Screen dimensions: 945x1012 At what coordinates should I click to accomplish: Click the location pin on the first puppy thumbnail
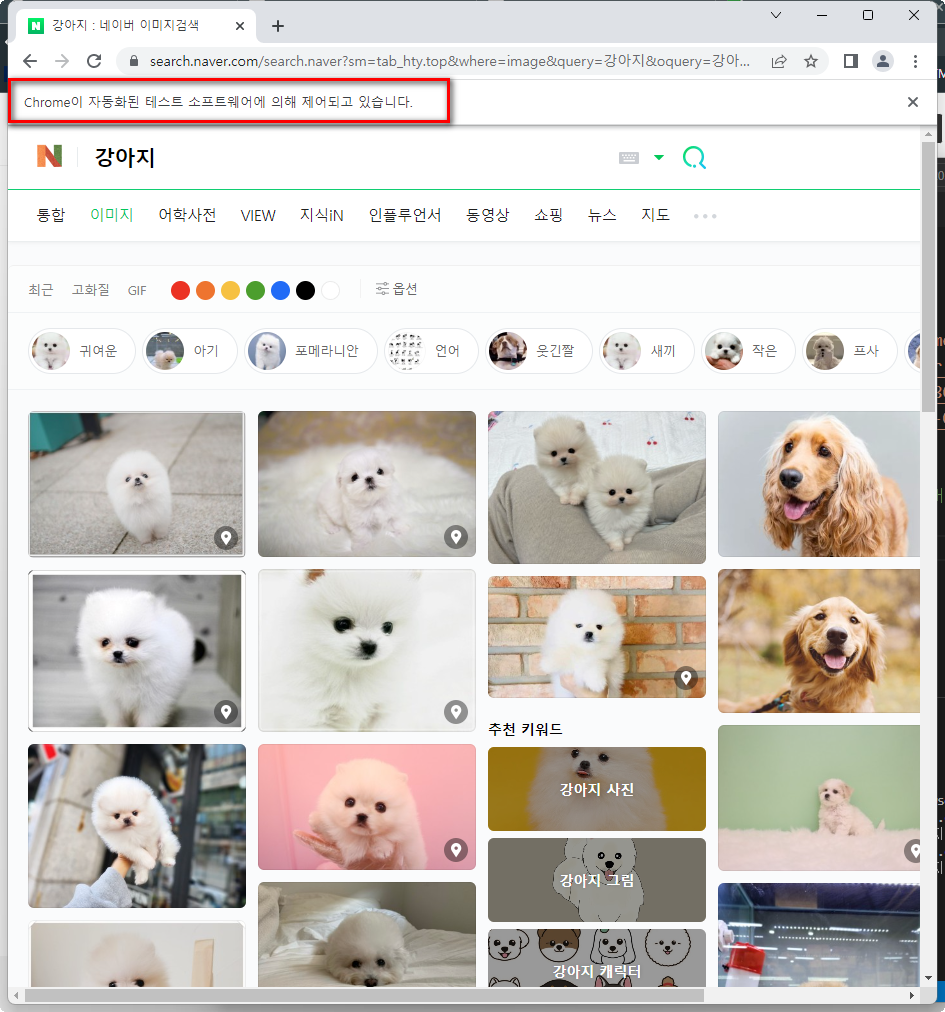click(x=226, y=538)
